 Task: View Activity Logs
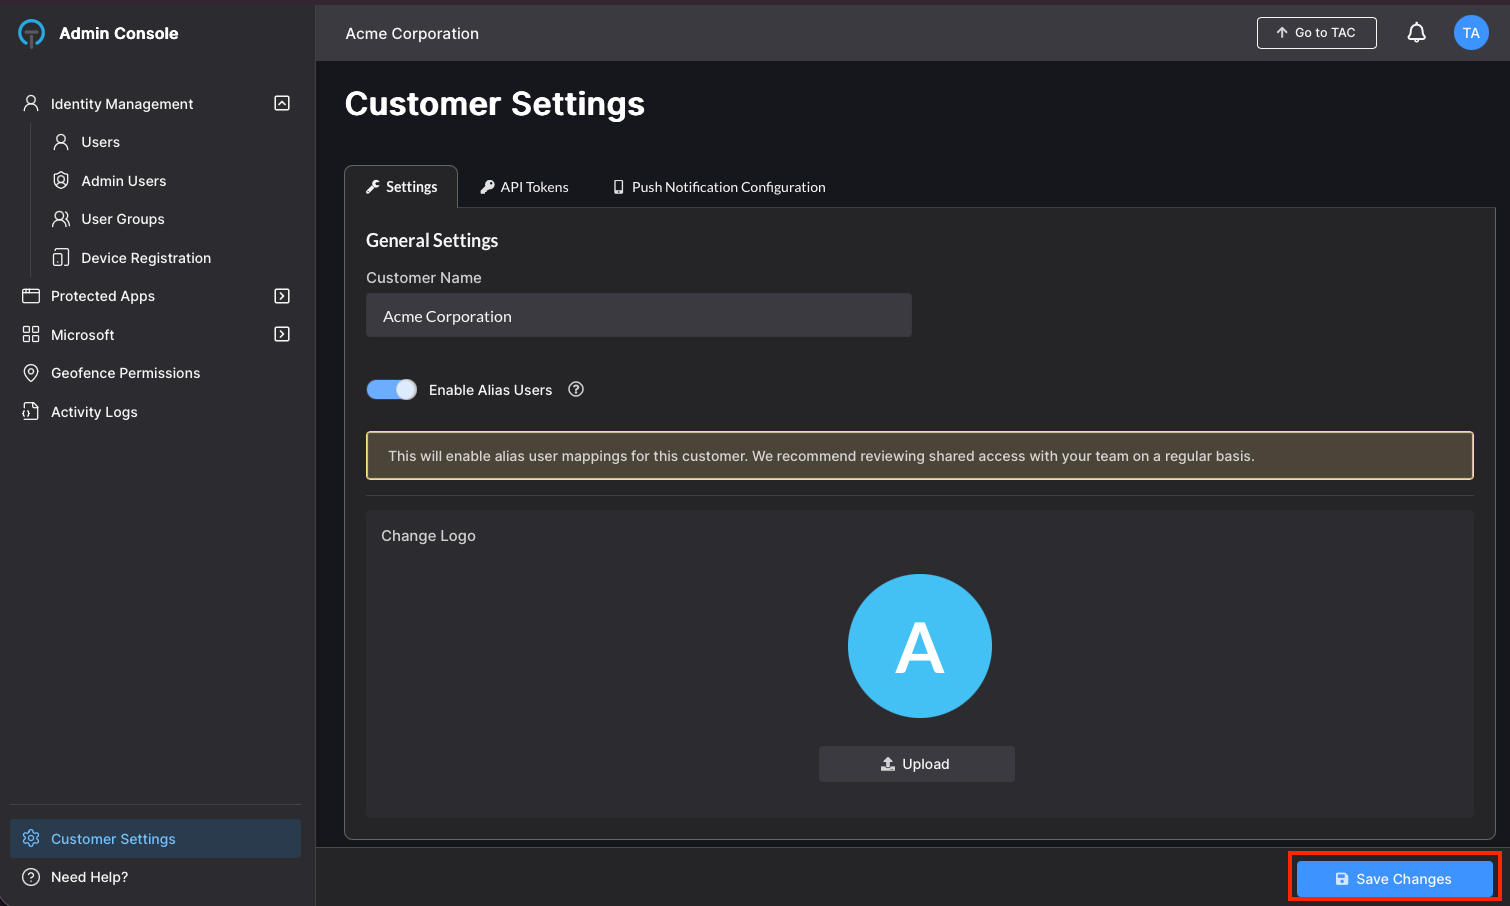pos(94,412)
